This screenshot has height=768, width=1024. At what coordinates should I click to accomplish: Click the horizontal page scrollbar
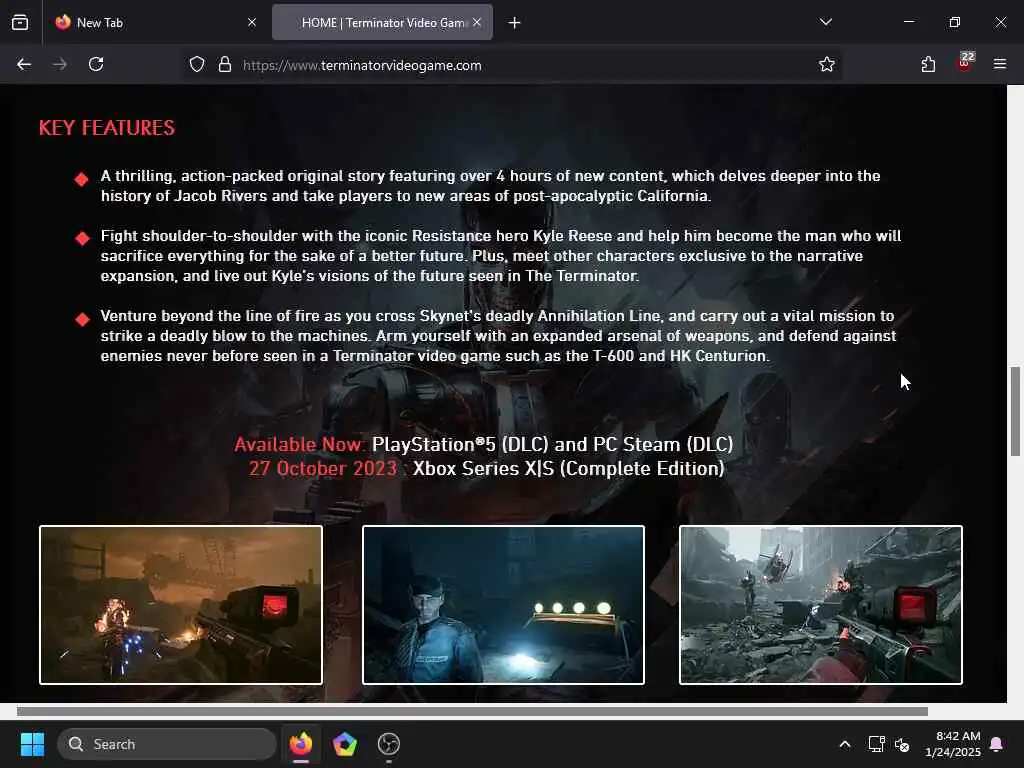pos(472,711)
